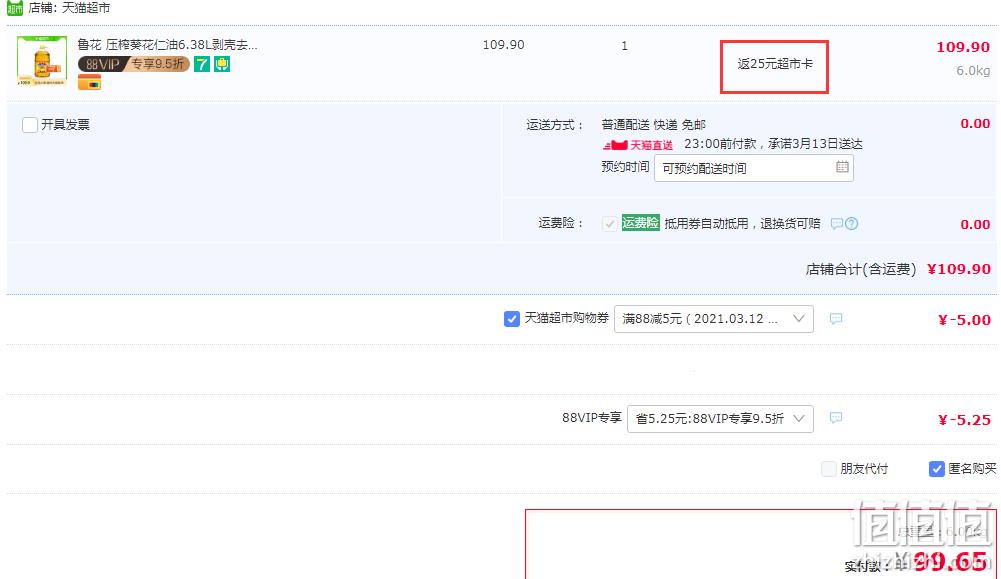Enable the 朋友代付 checkbox
The height and width of the screenshot is (579, 1001).
pos(829,469)
